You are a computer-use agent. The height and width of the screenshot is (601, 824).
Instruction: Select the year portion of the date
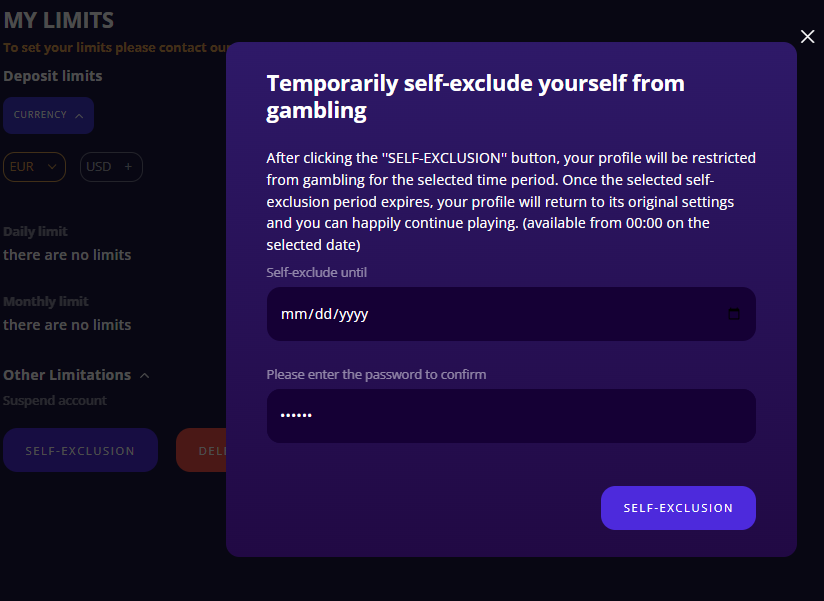click(x=352, y=314)
